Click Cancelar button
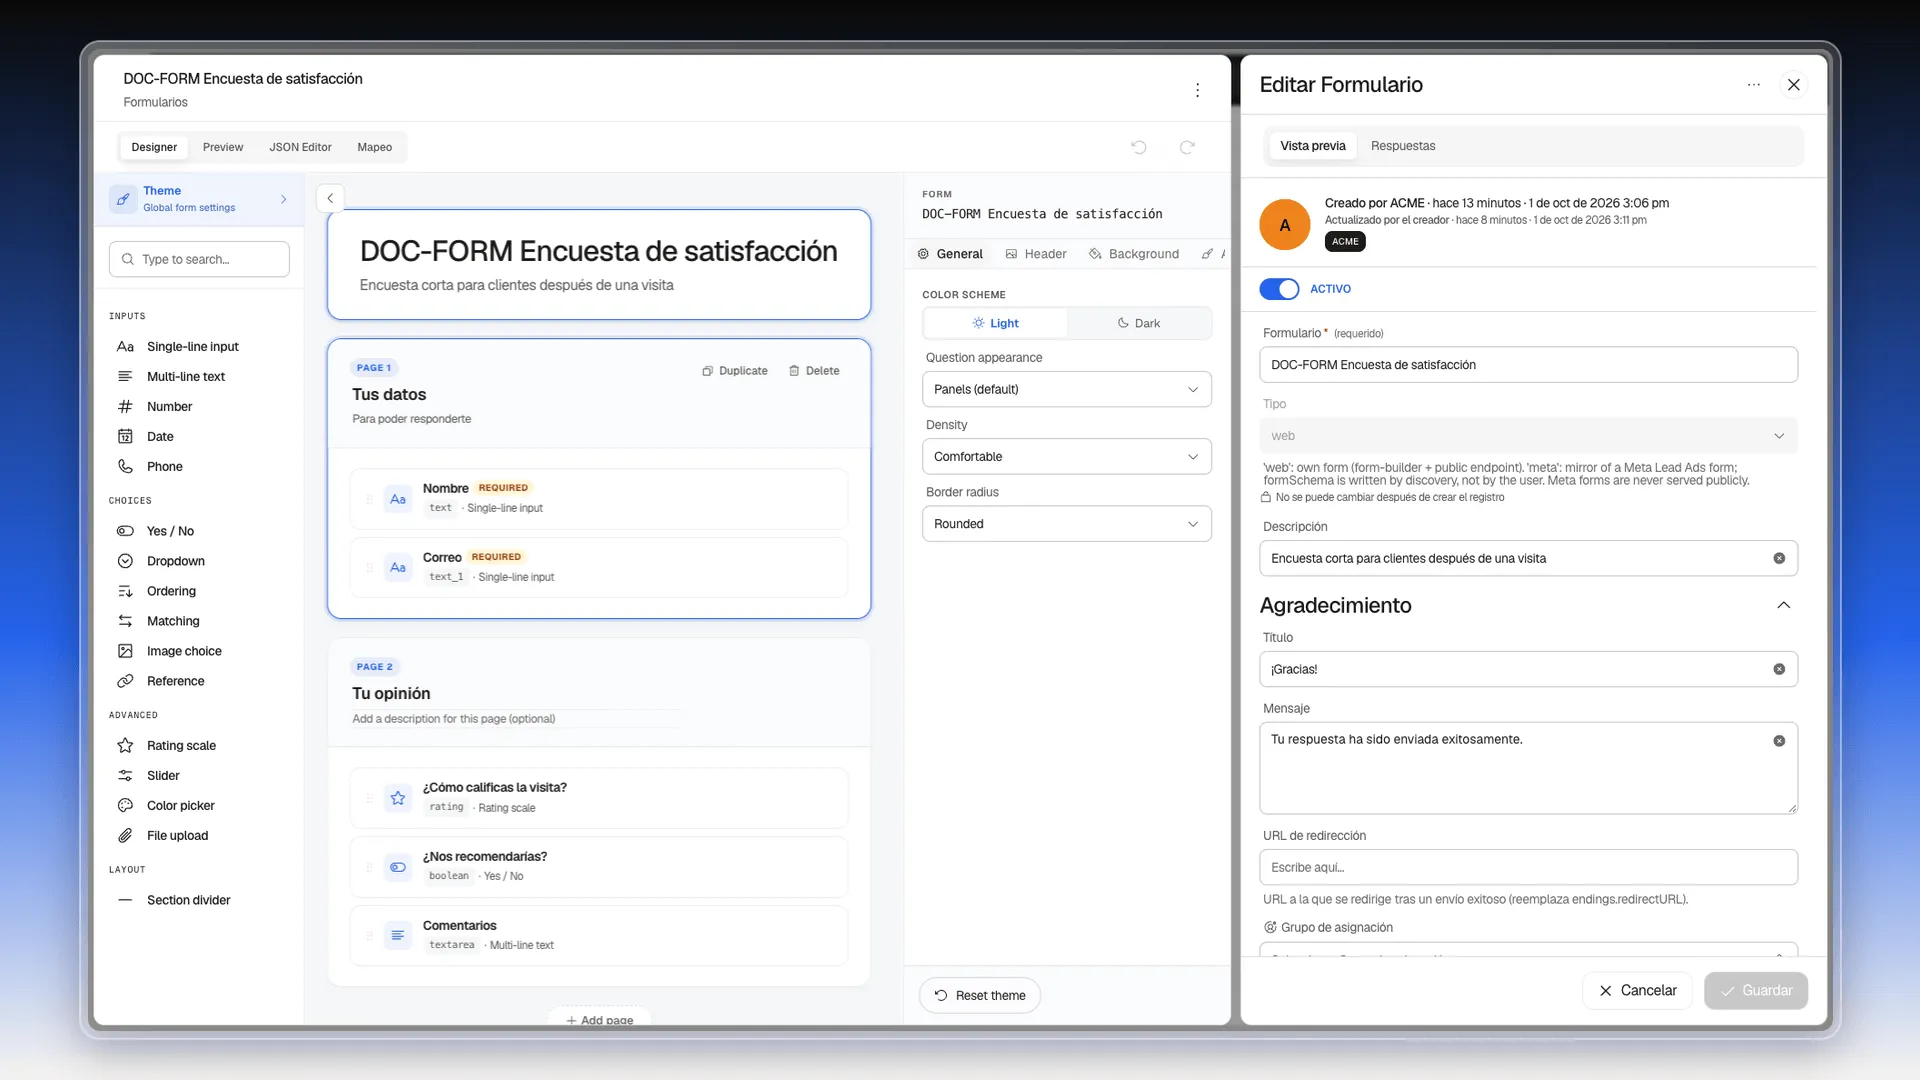1920x1080 pixels. [x=1637, y=991]
